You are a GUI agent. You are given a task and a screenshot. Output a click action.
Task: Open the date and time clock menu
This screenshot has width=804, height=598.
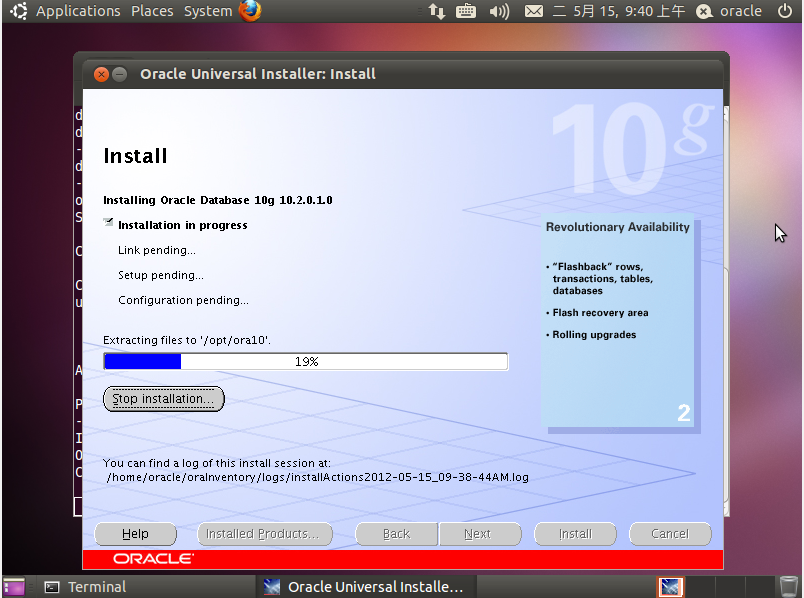pyautogui.click(x=619, y=11)
